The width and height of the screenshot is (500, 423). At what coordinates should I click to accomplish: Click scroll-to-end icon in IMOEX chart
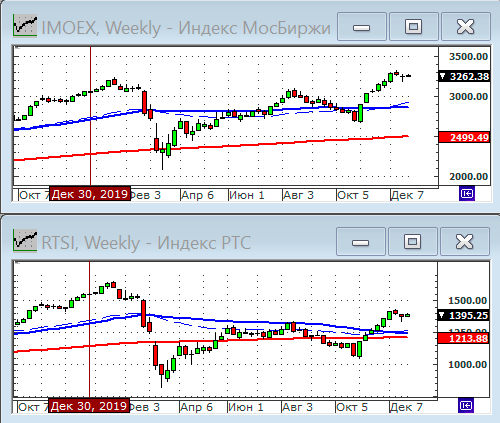click(x=467, y=194)
